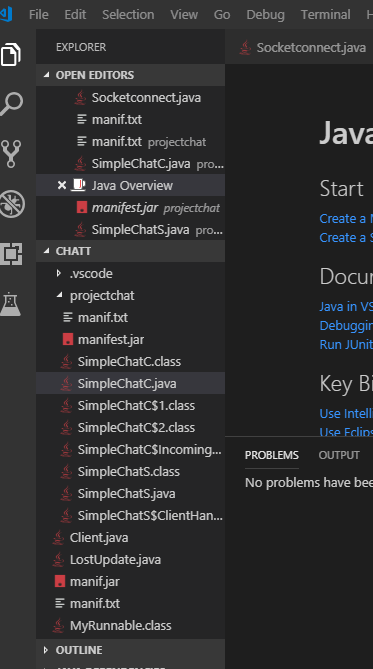Viewport: 373px width, 669px height.
Task: Open SimpleChatC$1.class file
Action: 130,405
